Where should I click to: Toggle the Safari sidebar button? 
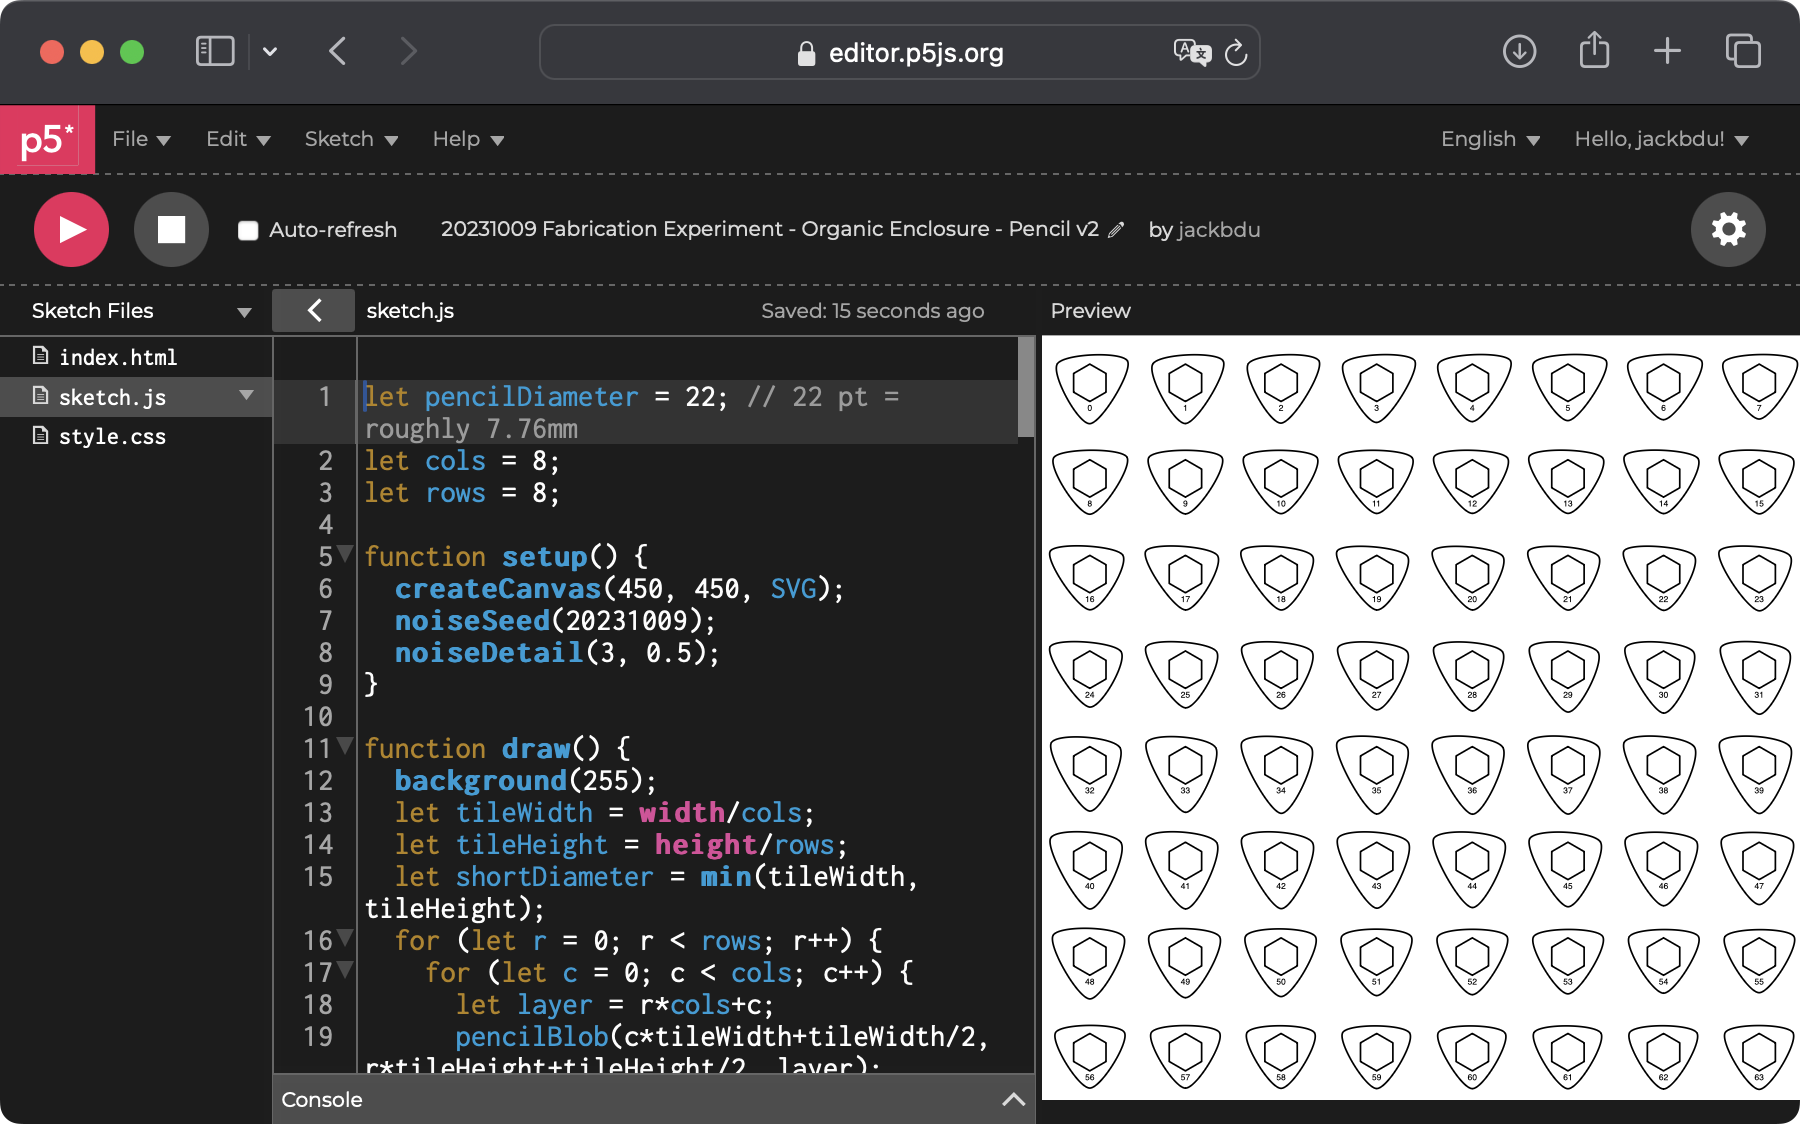pyautogui.click(x=215, y=52)
